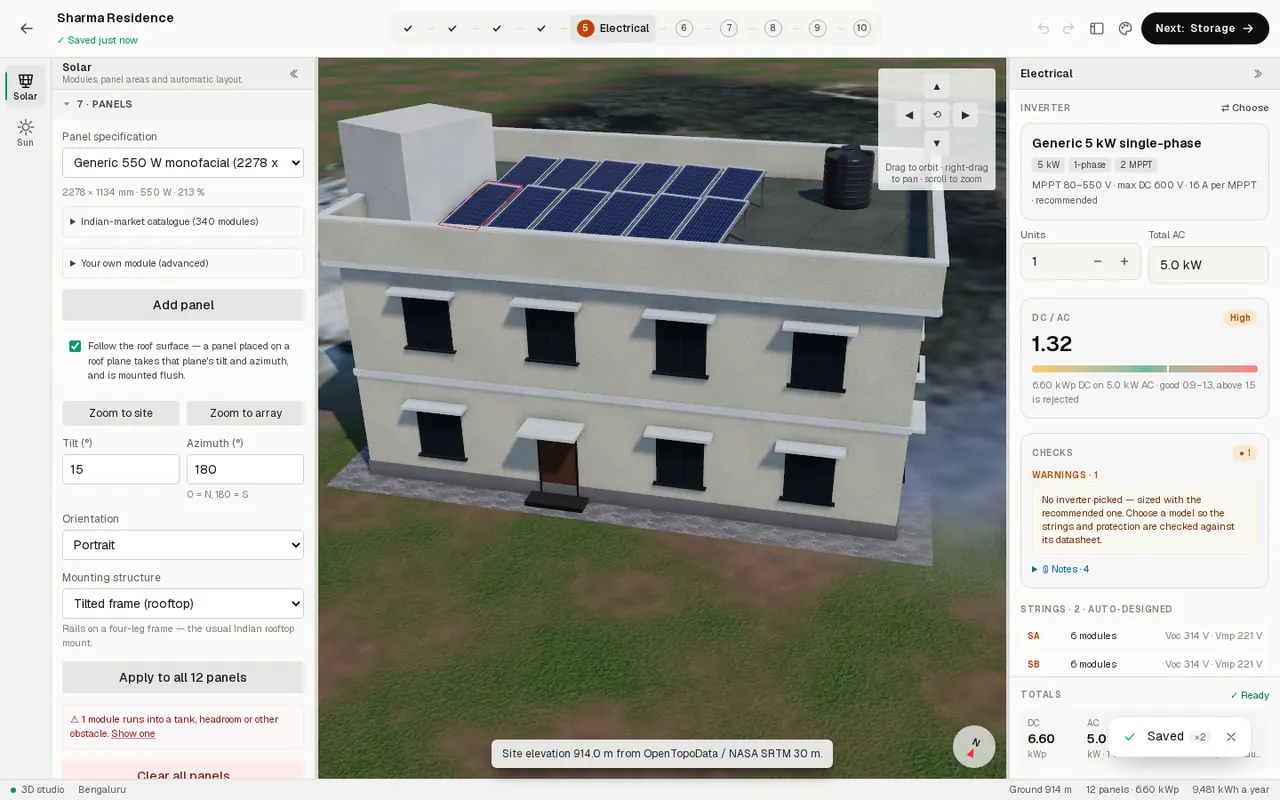Open the Solar sidebar panel
The image size is (1280, 800).
pyautogui.click(x=25, y=86)
